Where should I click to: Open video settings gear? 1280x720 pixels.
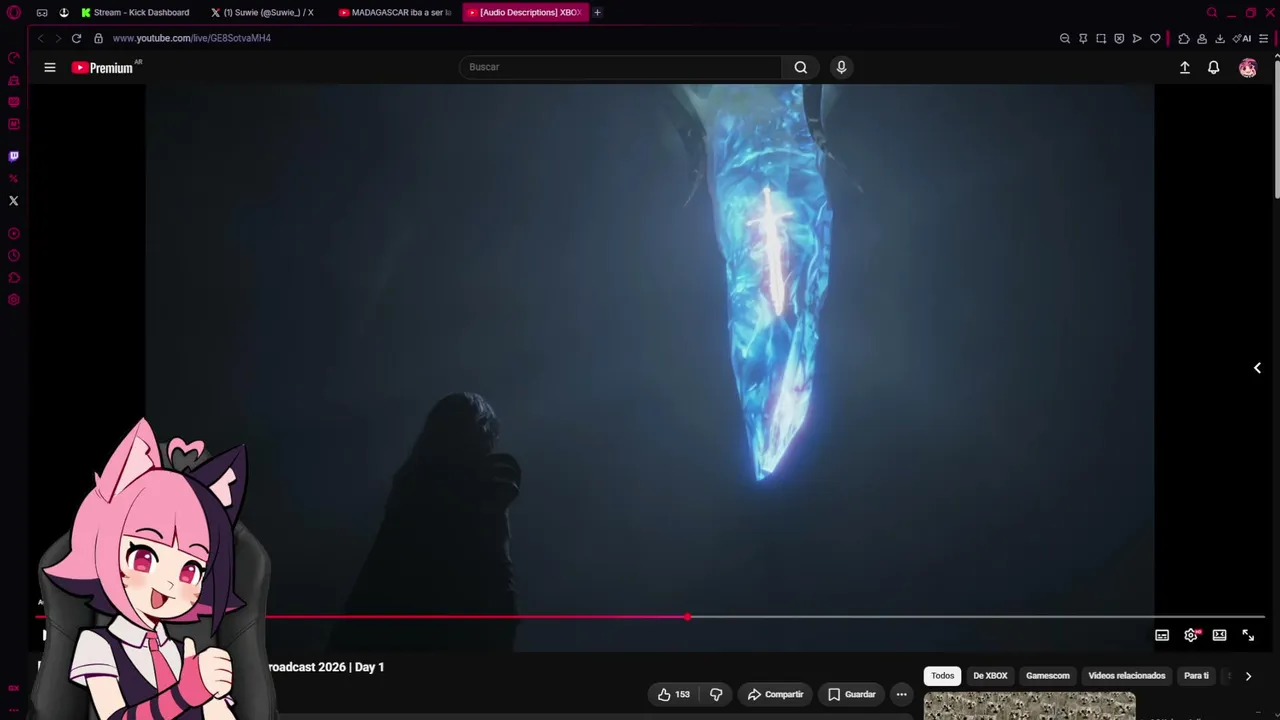tap(1191, 635)
